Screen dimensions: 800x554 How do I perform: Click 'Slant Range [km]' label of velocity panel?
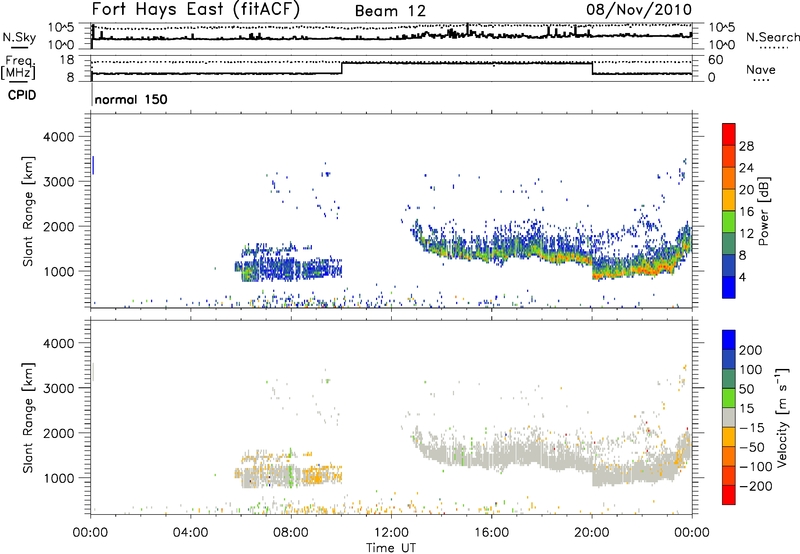point(28,417)
